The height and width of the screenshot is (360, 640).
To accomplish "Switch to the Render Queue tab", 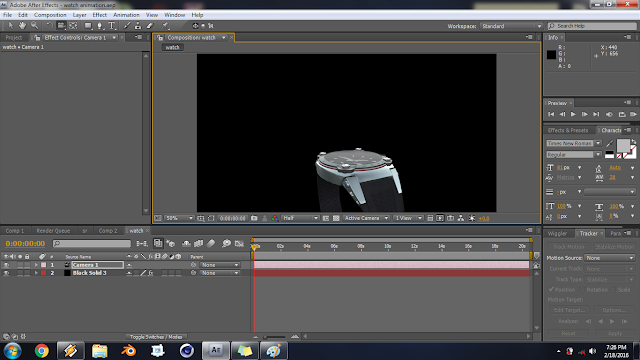I will 53,231.
